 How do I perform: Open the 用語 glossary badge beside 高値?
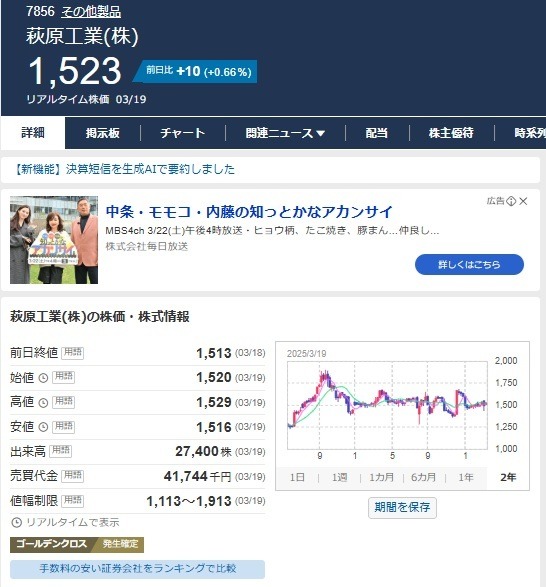(x=64, y=402)
